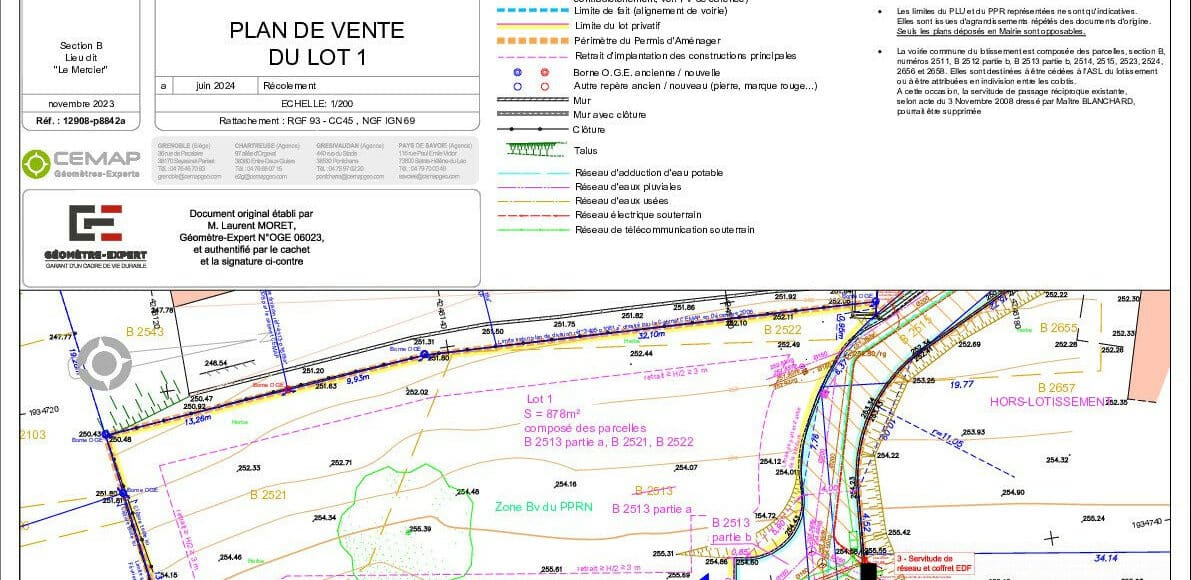Click the "Section B" text
The width and height of the screenshot is (1191, 580).
(81, 46)
